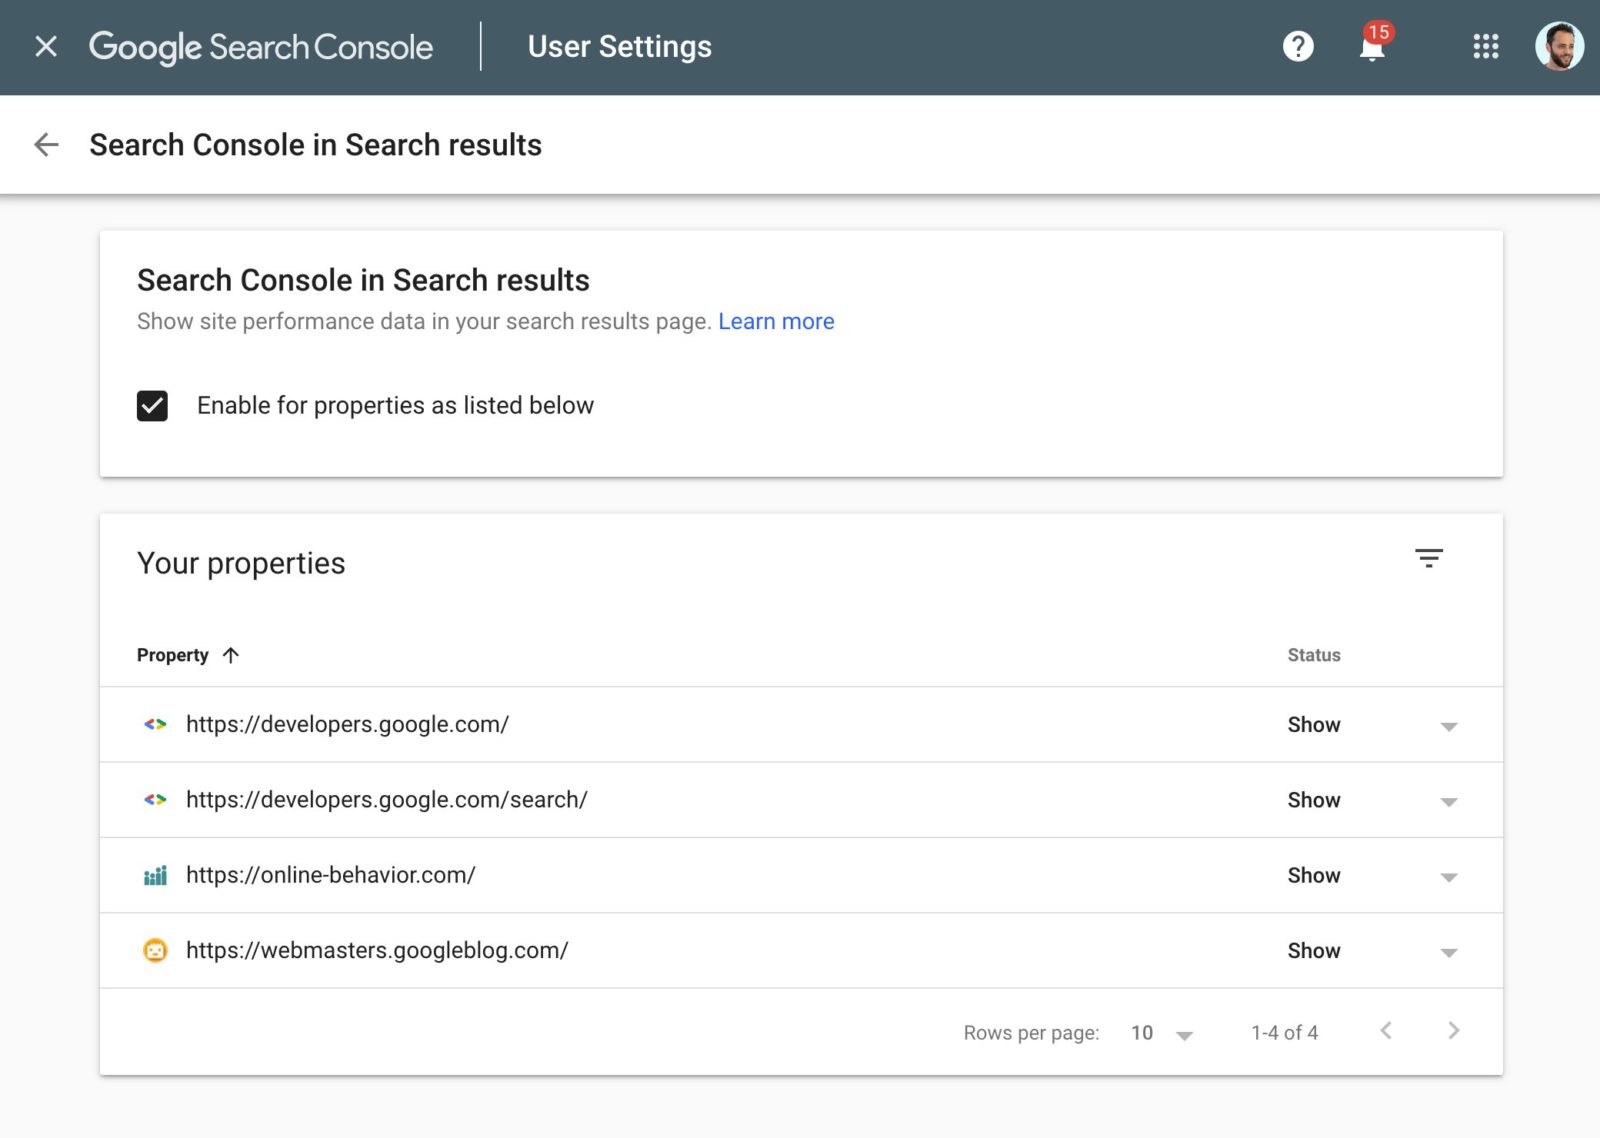Viewport: 1600px width, 1138px height.
Task: Click the robot icon beside webmasters.googleblog.com
Action: pos(155,951)
